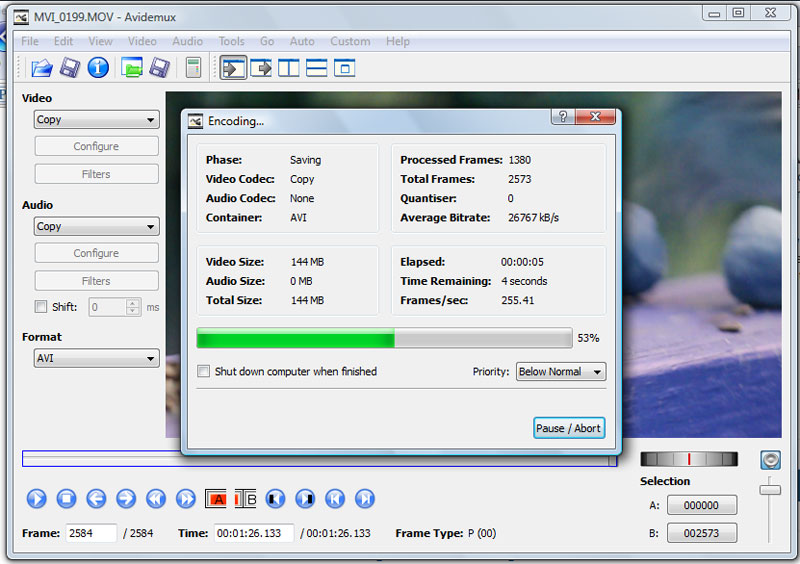This screenshot has height=564, width=800.
Task: Click the timeline navigation bar
Action: pyautogui.click(x=319, y=458)
